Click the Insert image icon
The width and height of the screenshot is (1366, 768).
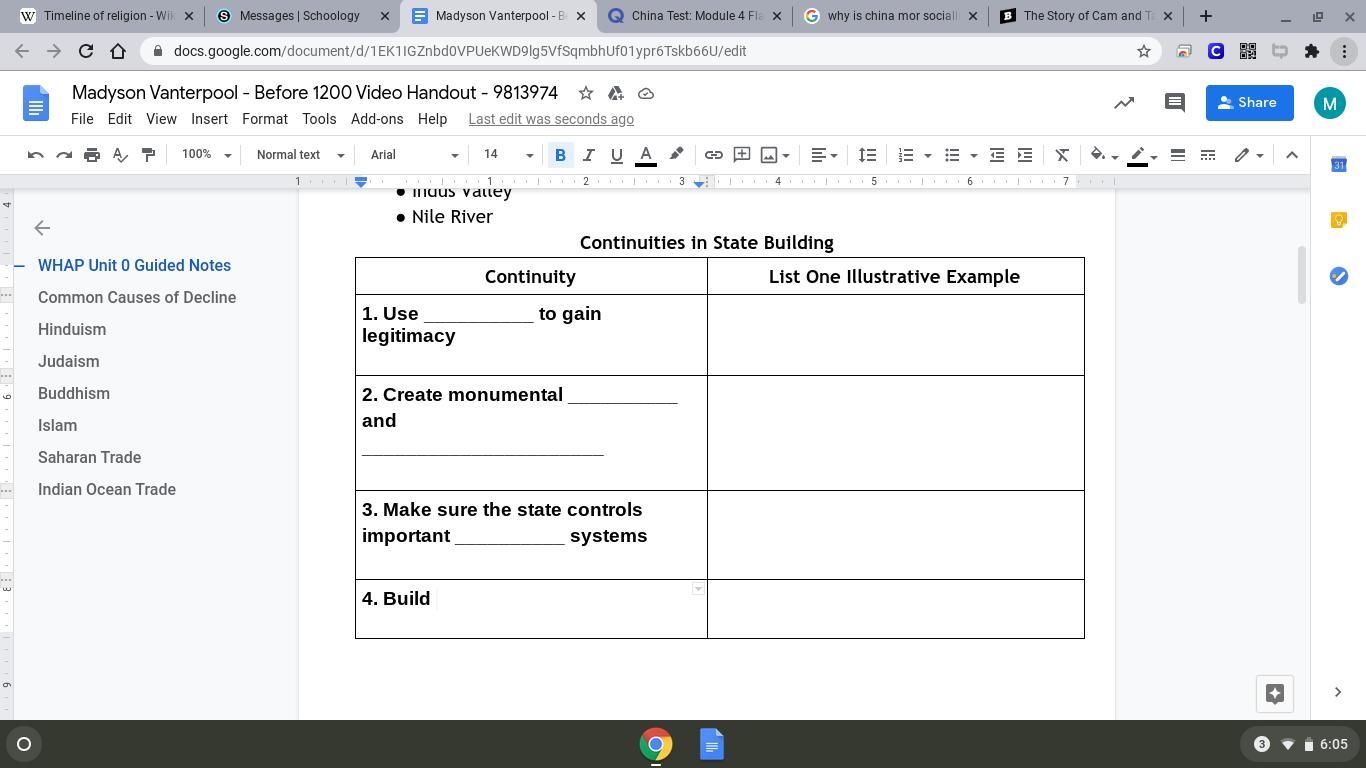coord(768,155)
